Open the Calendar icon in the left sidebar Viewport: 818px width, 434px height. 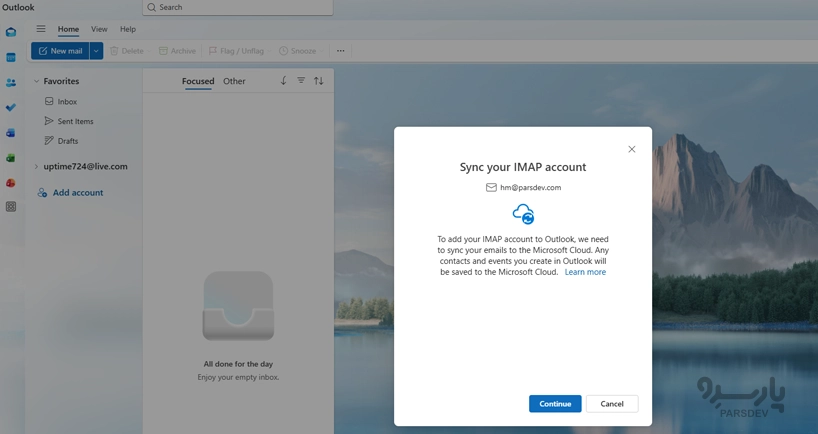tap(11, 58)
